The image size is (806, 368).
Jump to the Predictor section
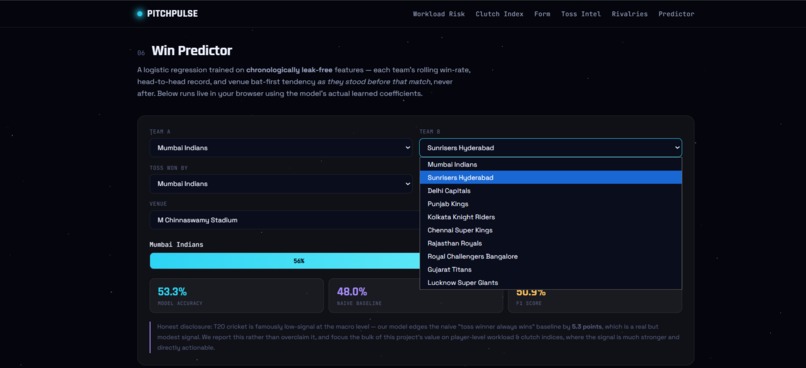point(676,14)
